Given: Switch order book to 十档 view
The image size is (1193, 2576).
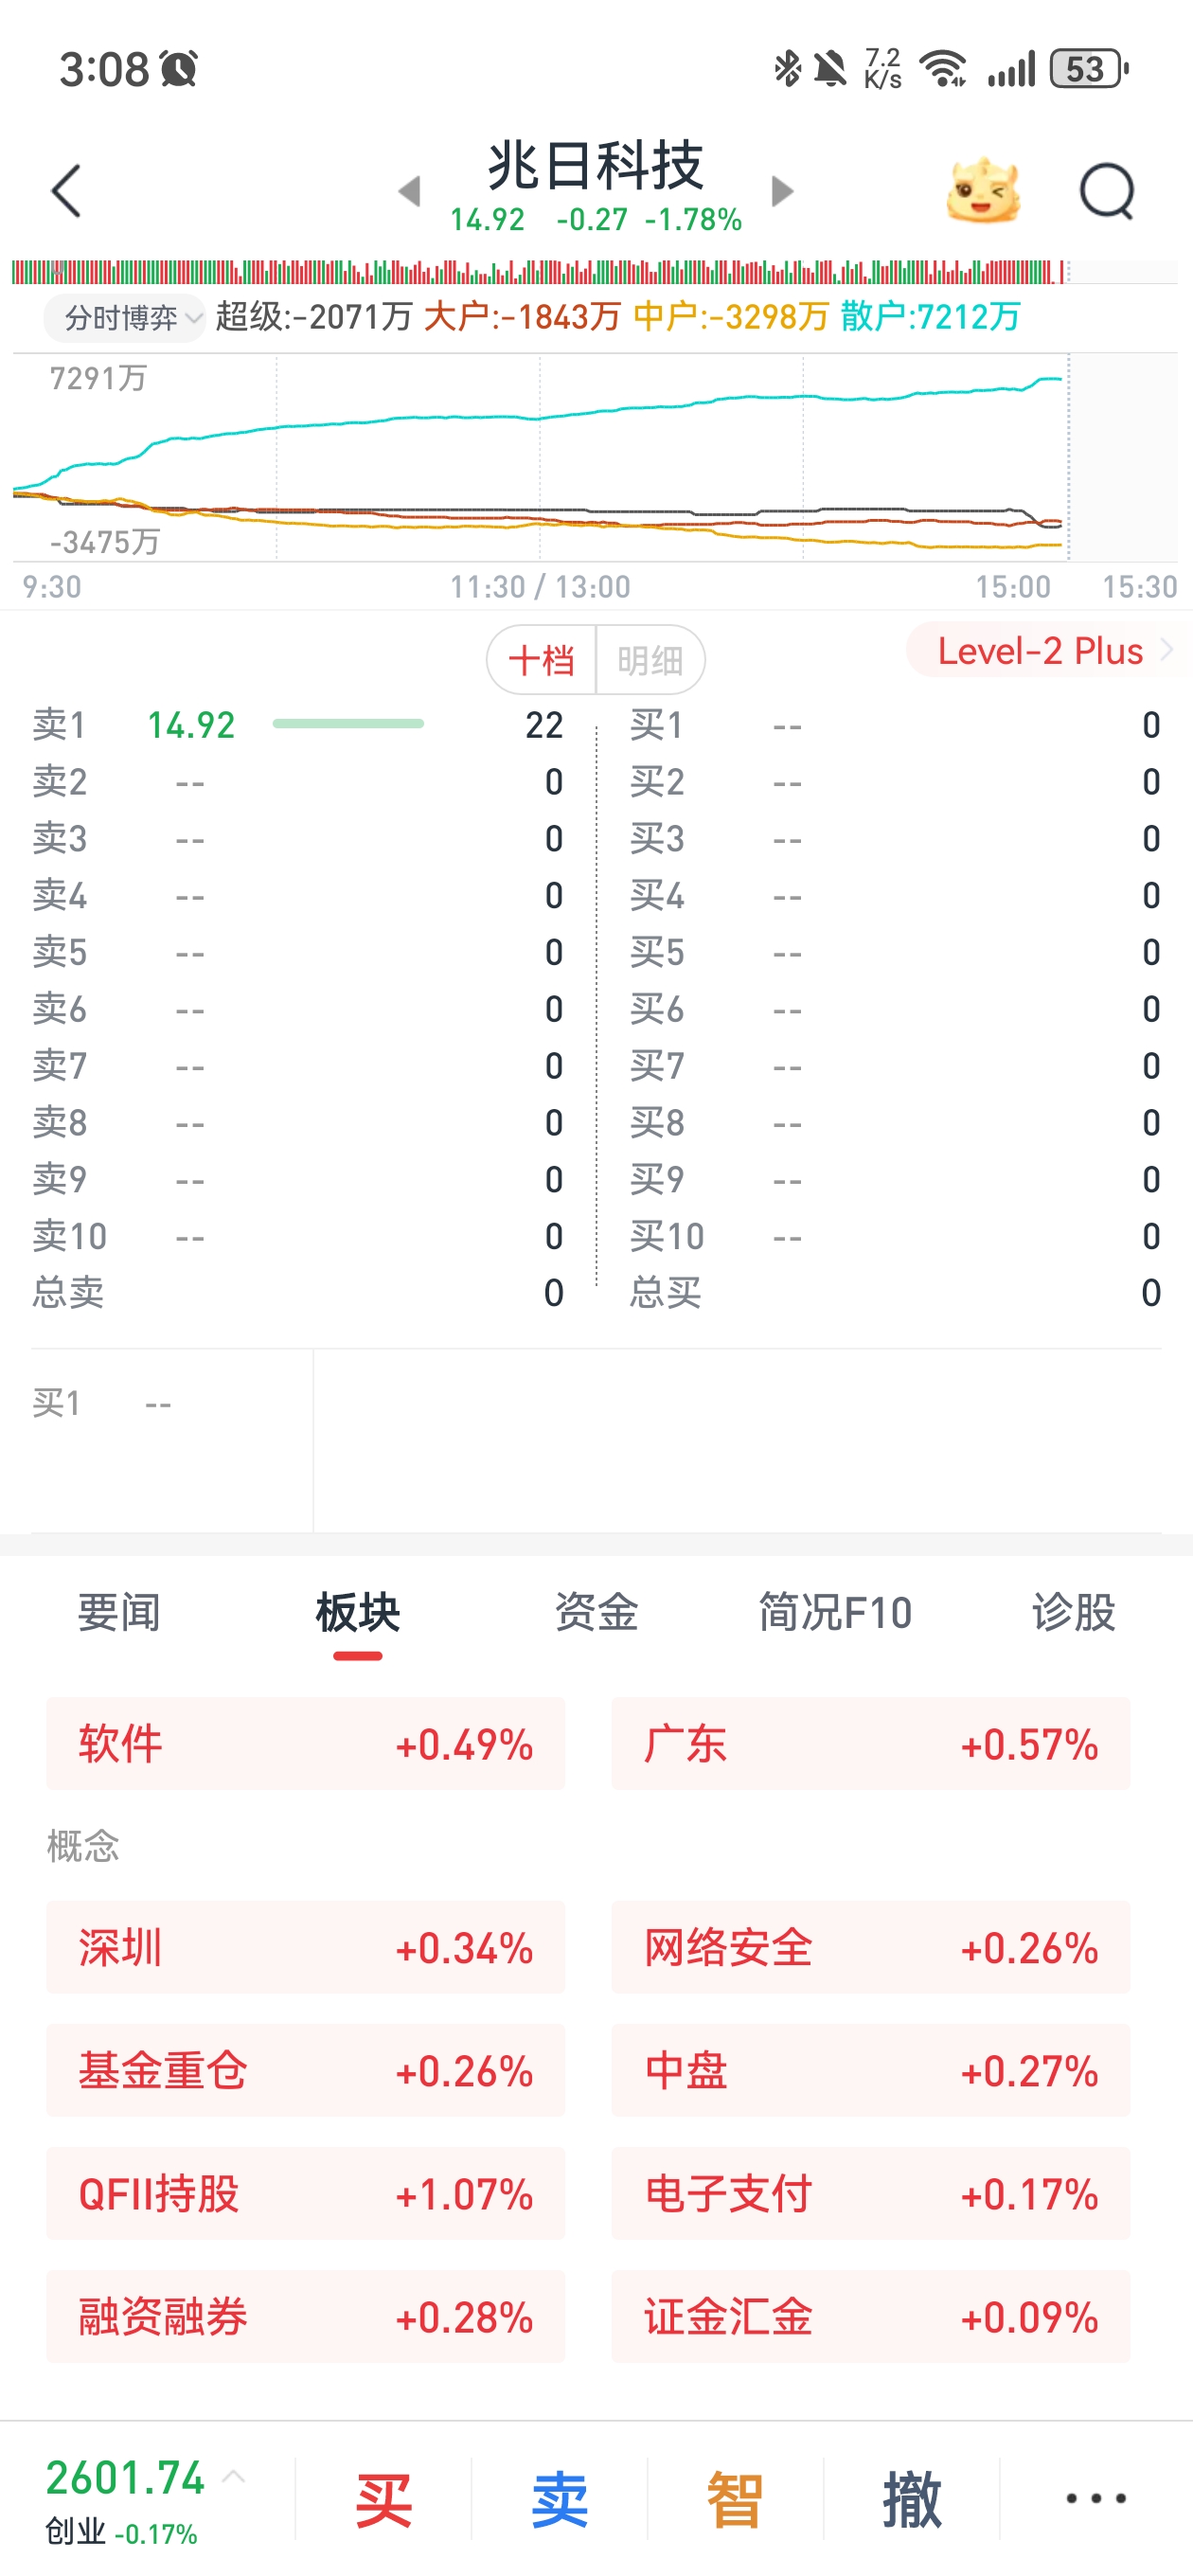Looking at the screenshot, I should tap(541, 660).
